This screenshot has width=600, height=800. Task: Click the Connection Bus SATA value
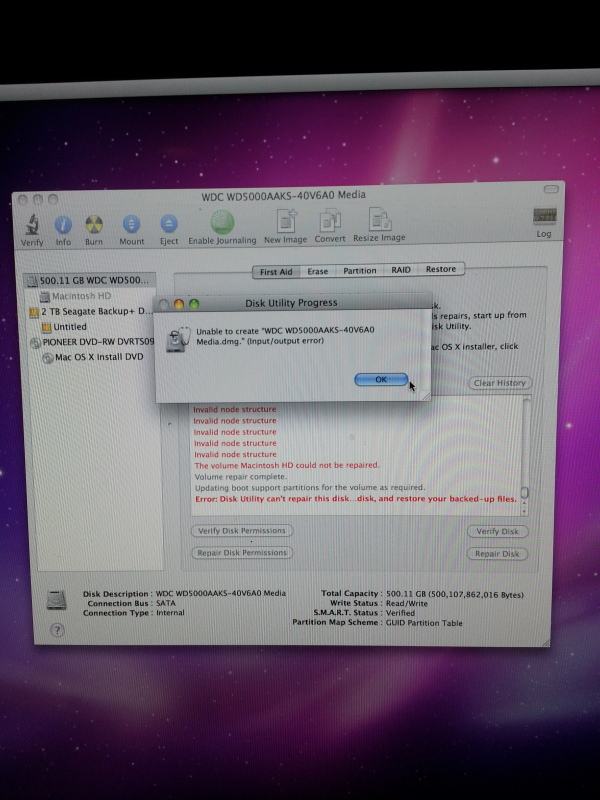click(x=166, y=603)
